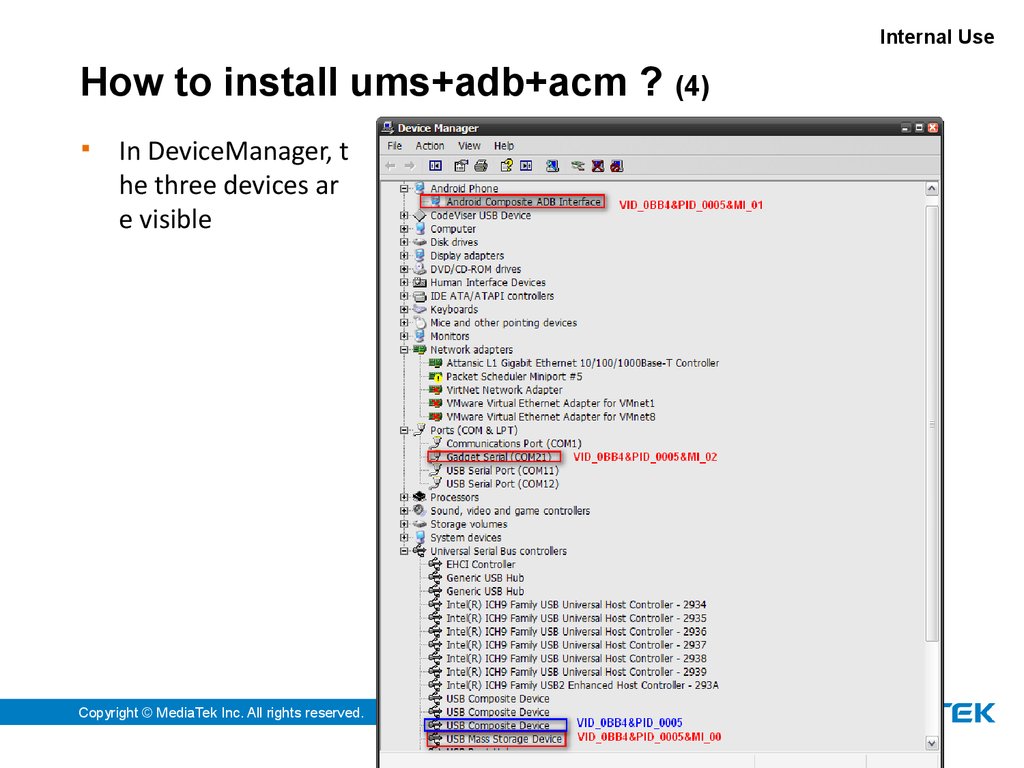Select USB Serial Port (COM11)
Viewport: 1024px width, 768px height.
point(502,471)
